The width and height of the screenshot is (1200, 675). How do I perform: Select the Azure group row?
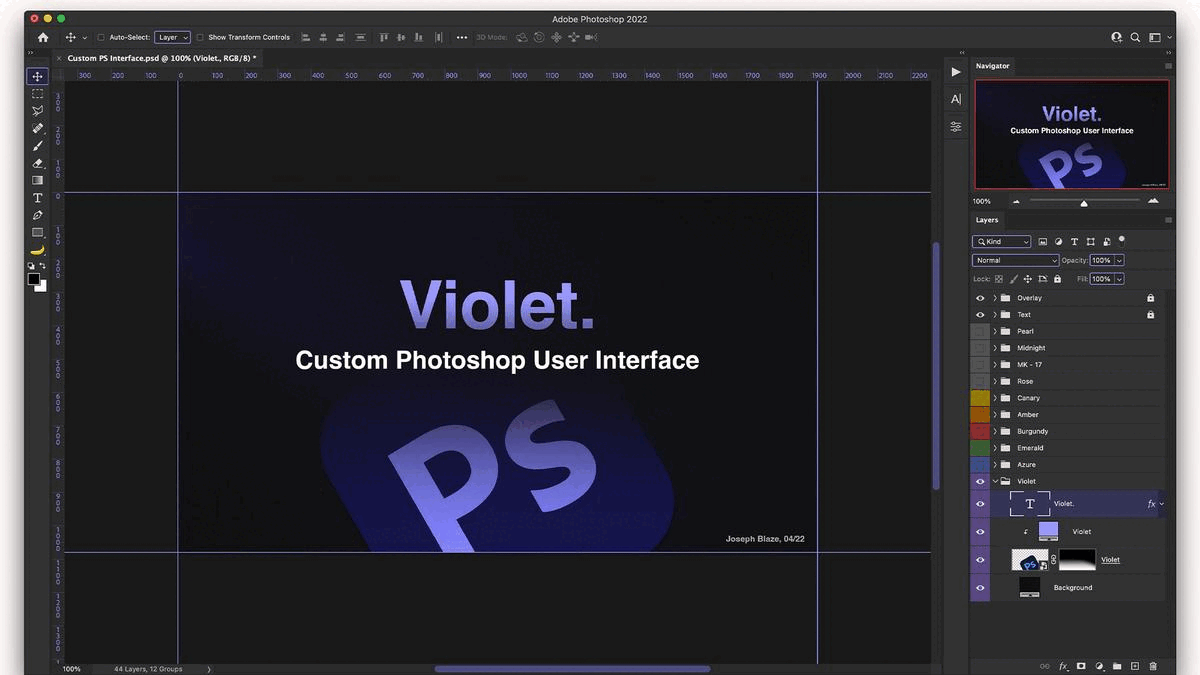[x=1067, y=465]
